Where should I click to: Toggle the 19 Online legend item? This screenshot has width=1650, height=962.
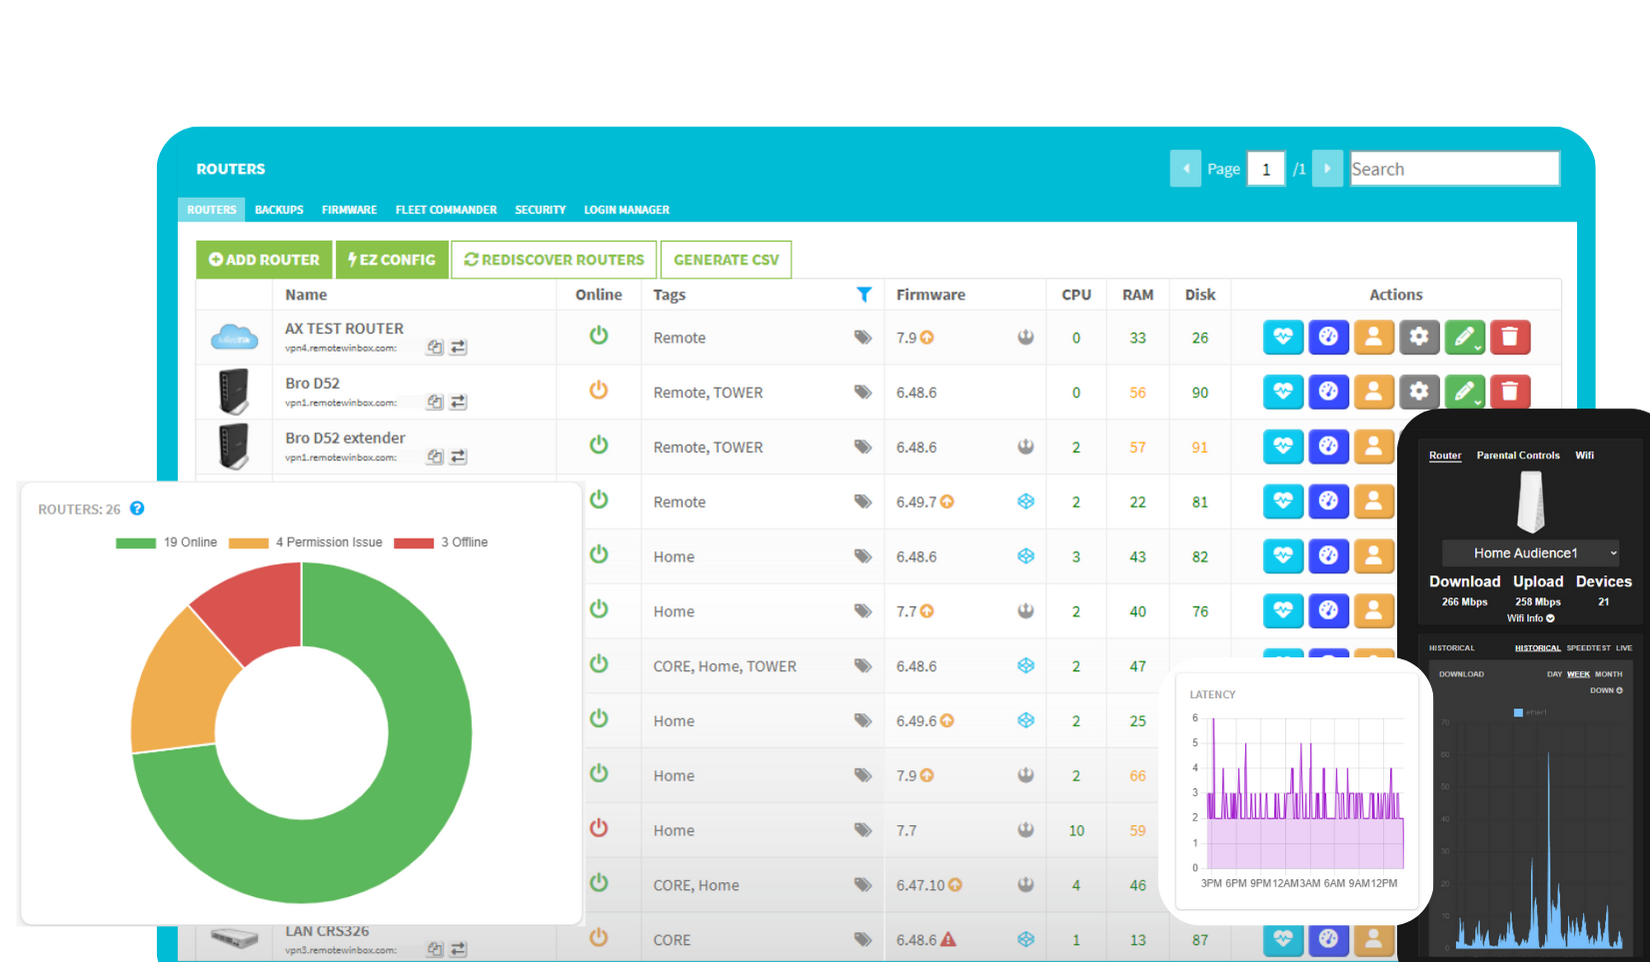tap(166, 542)
